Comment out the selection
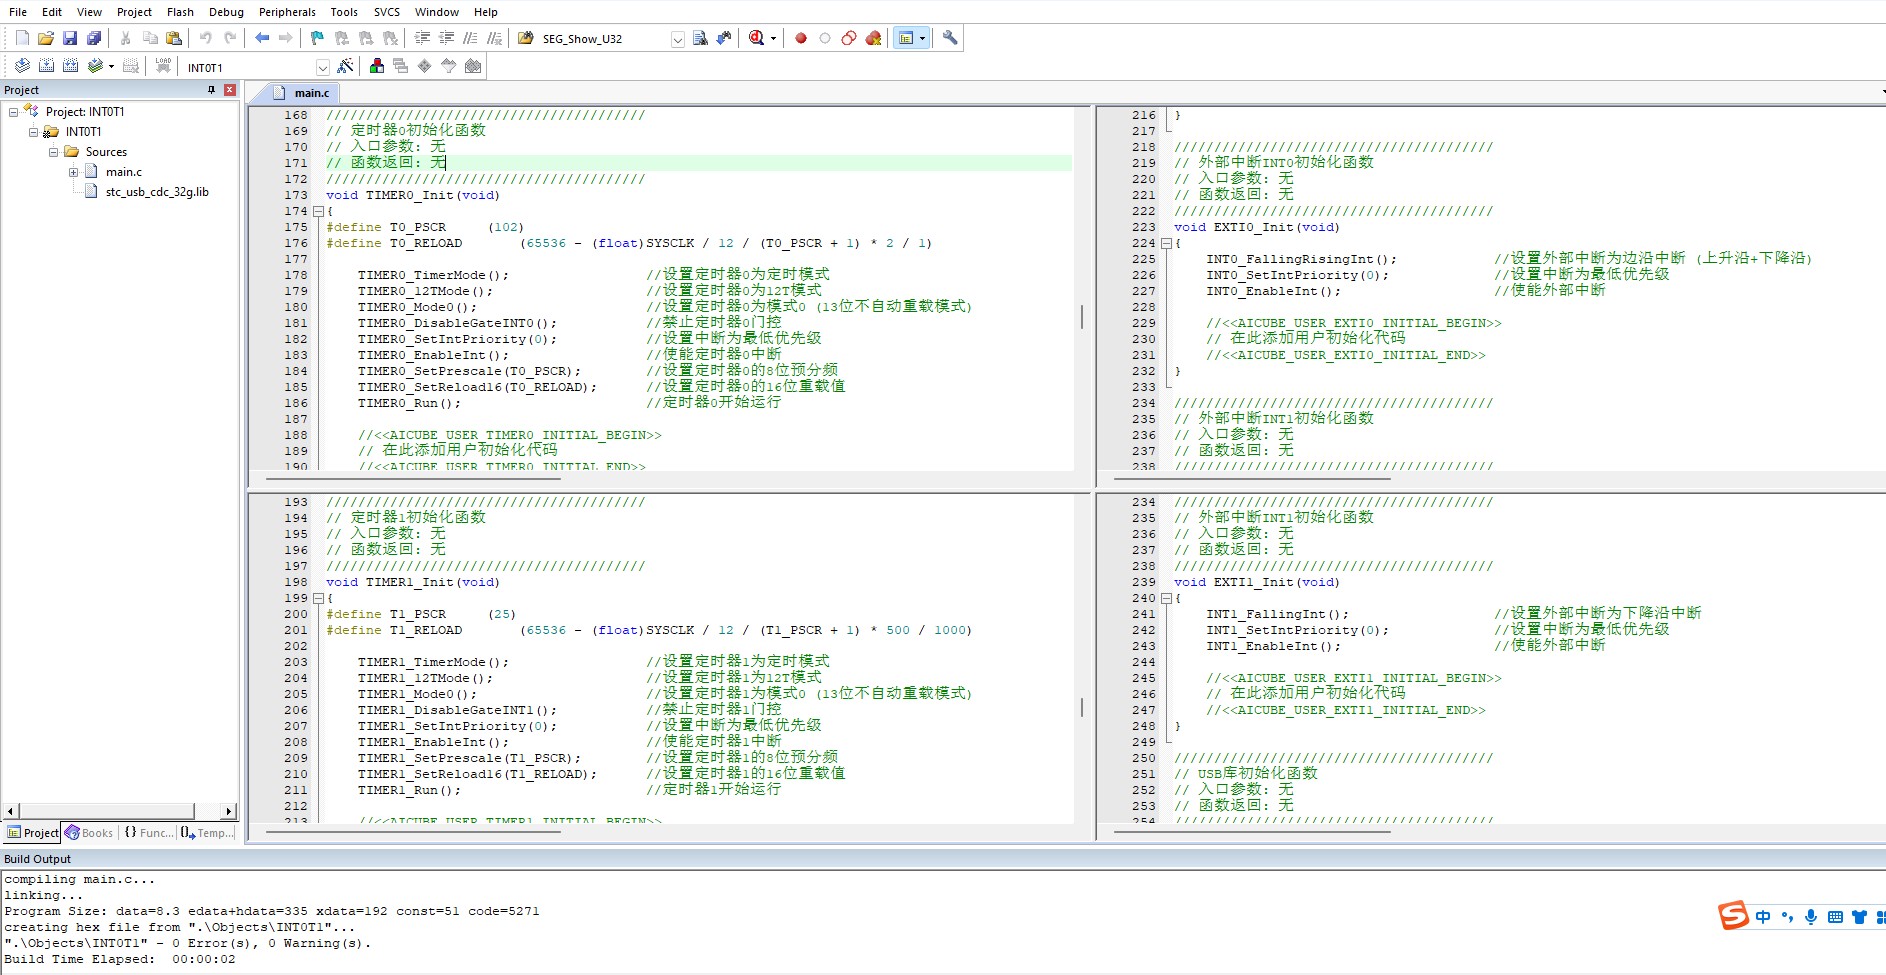The height and width of the screenshot is (975, 1886). [470, 38]
